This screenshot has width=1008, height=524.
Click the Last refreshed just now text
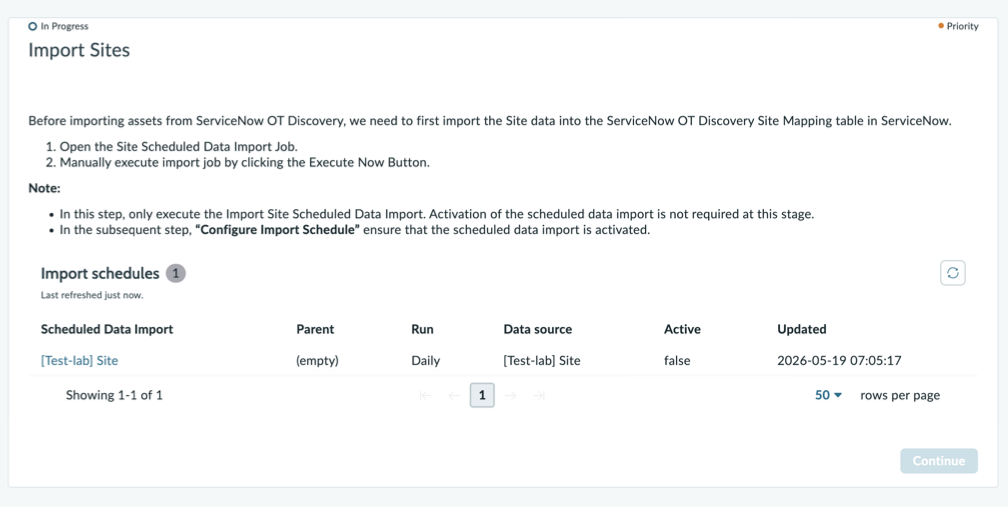pos(92,295)
